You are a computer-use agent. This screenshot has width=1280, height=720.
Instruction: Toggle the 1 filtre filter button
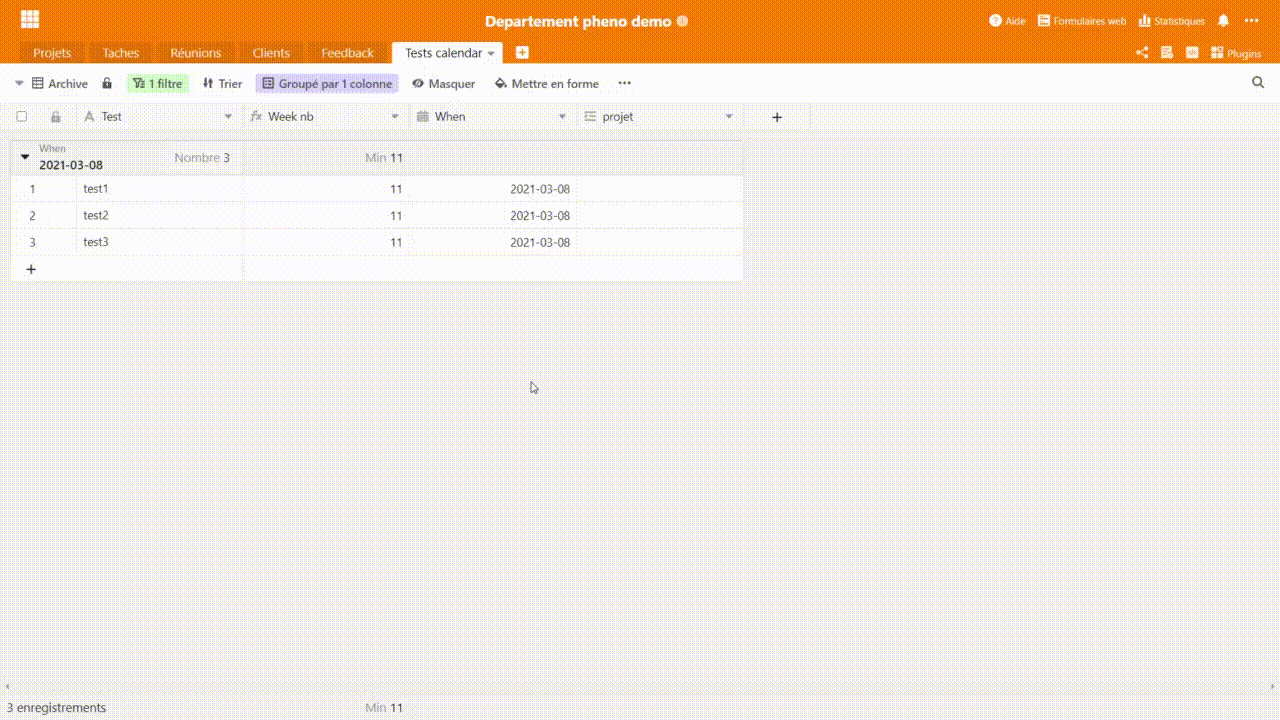(x=158, y=84)
